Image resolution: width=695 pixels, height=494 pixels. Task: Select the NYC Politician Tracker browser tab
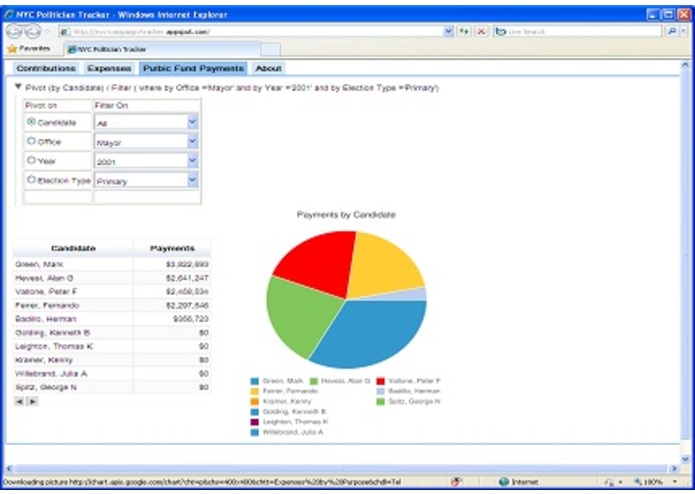[162, 49]
